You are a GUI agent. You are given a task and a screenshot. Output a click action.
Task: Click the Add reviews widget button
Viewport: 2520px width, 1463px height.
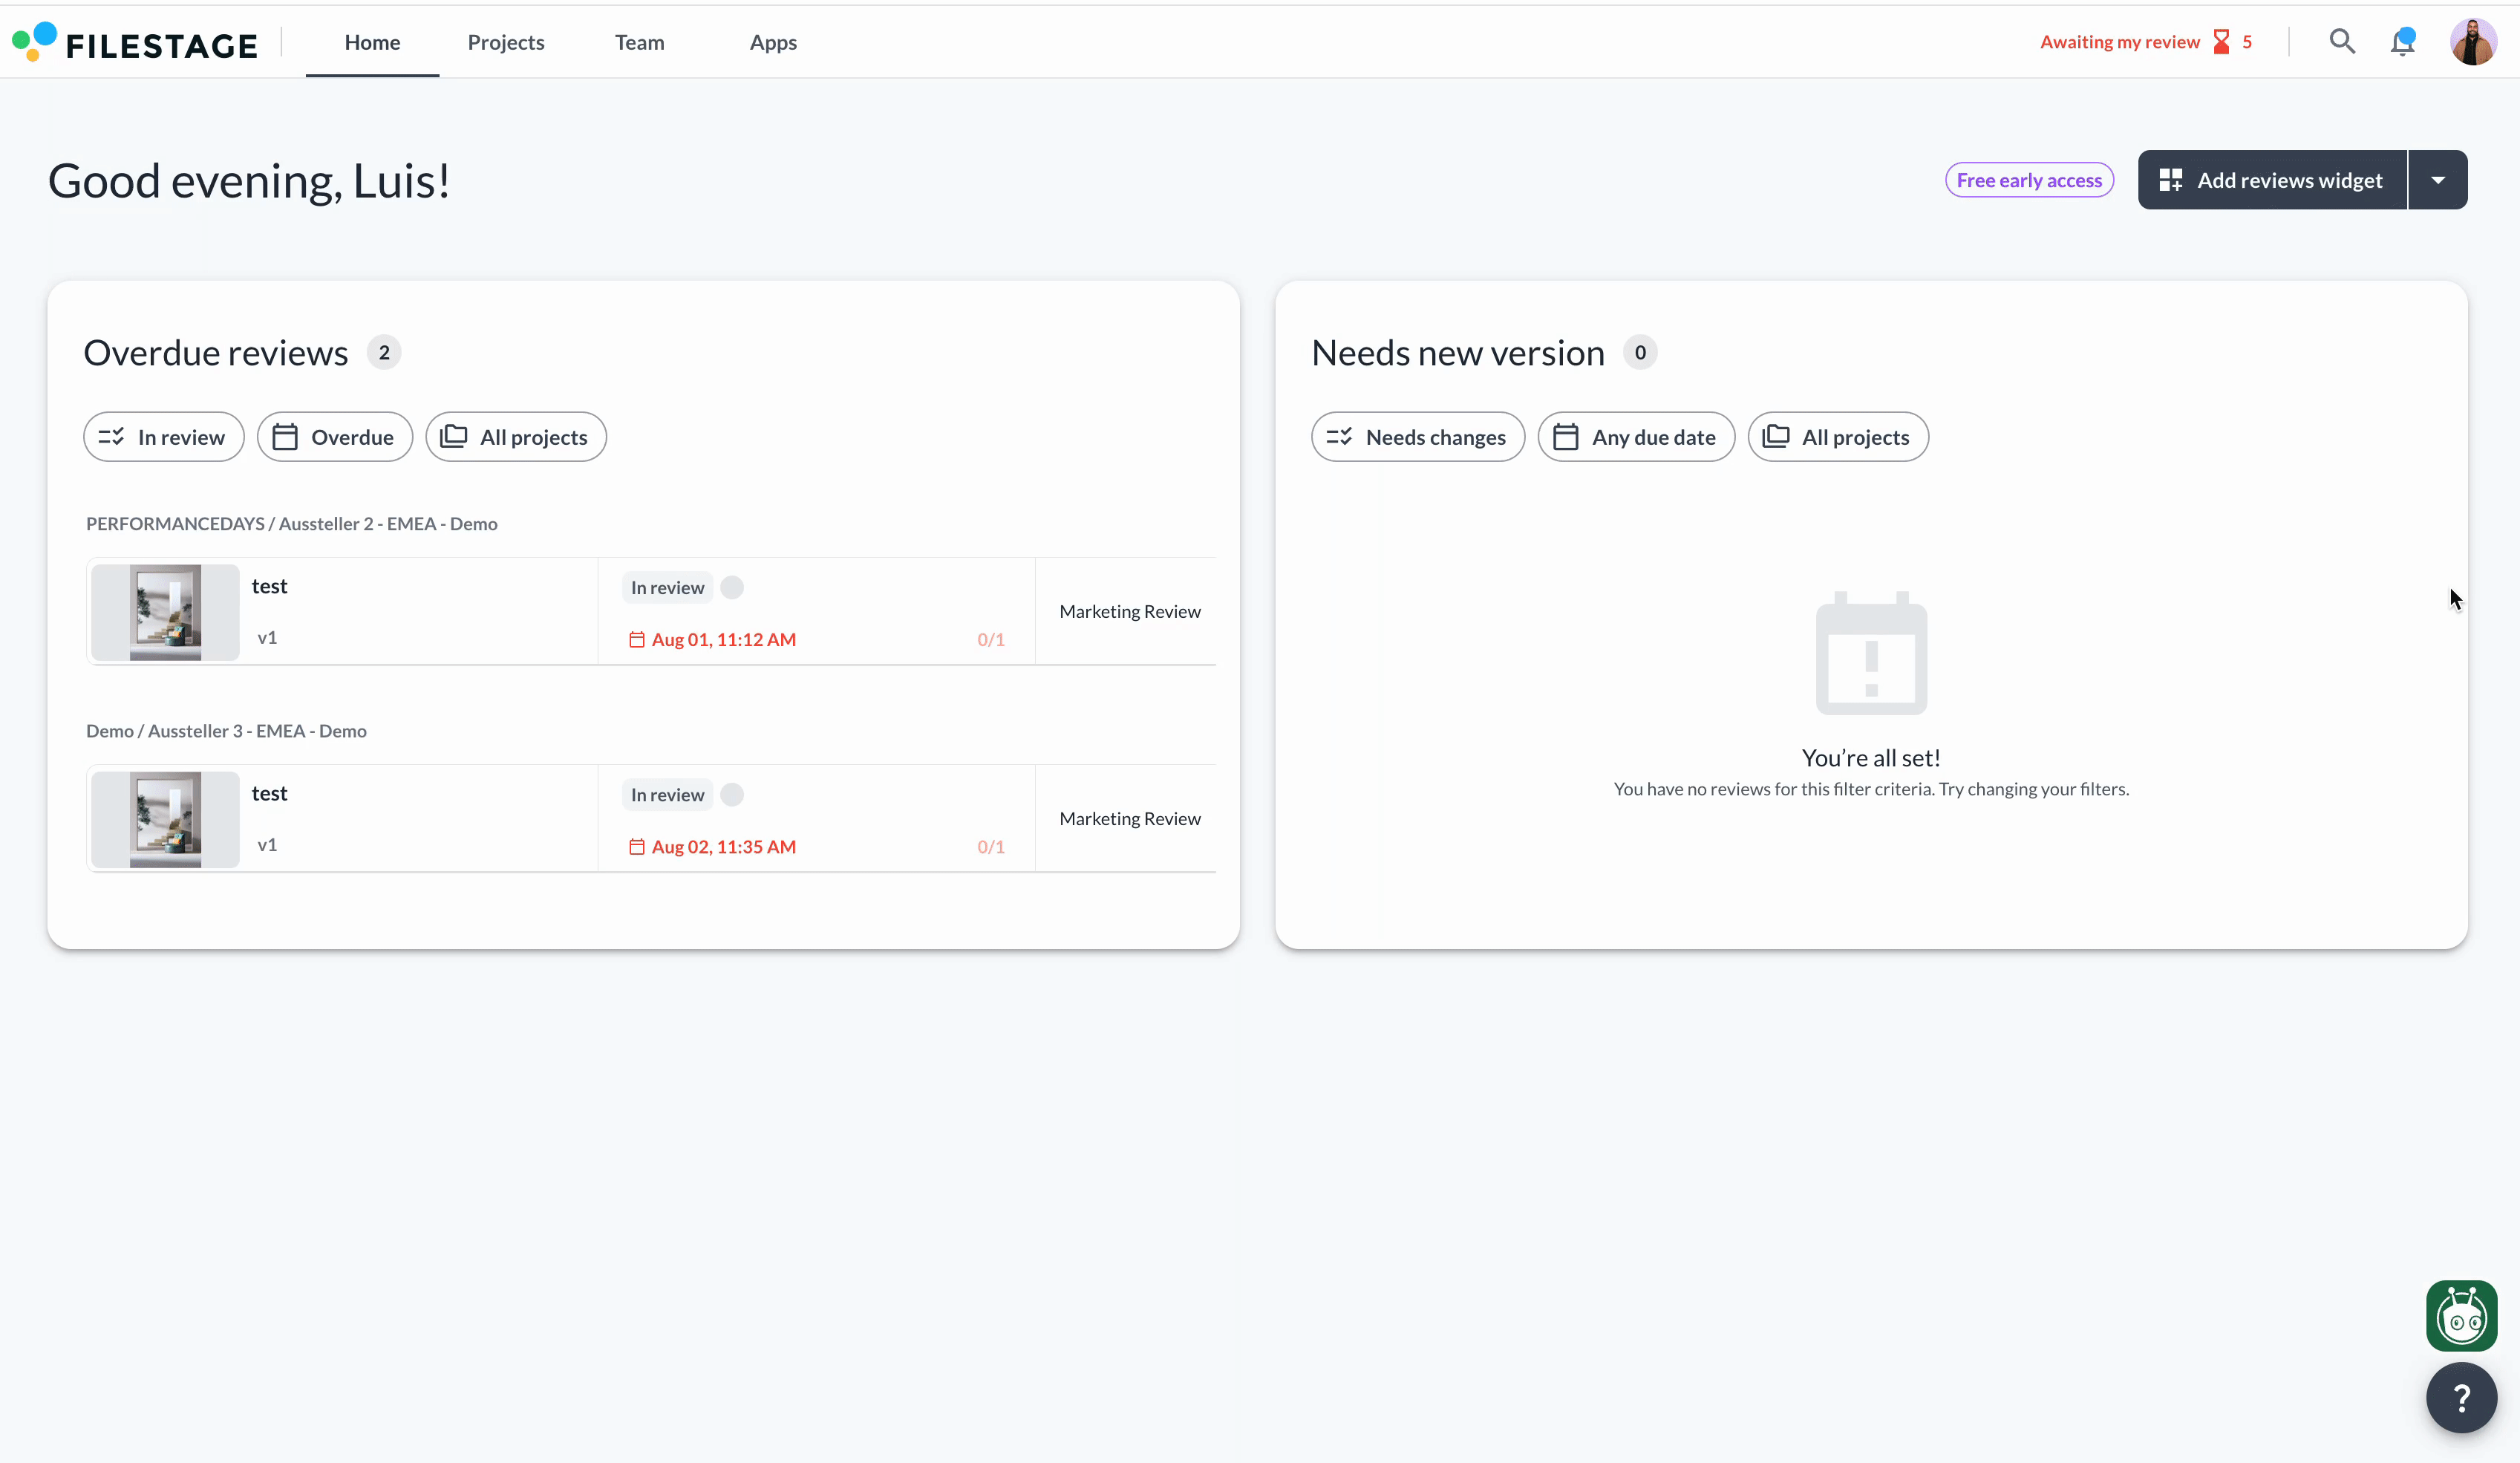2271,180
